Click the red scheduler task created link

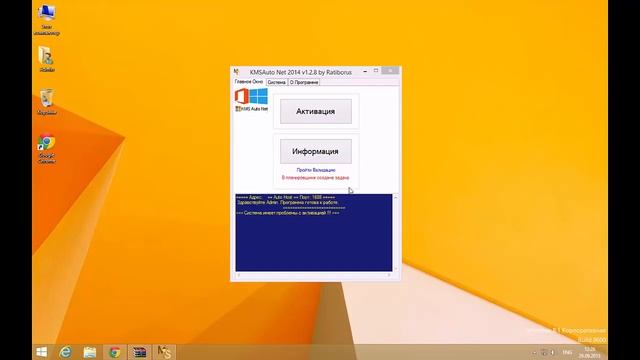point(316,178)
